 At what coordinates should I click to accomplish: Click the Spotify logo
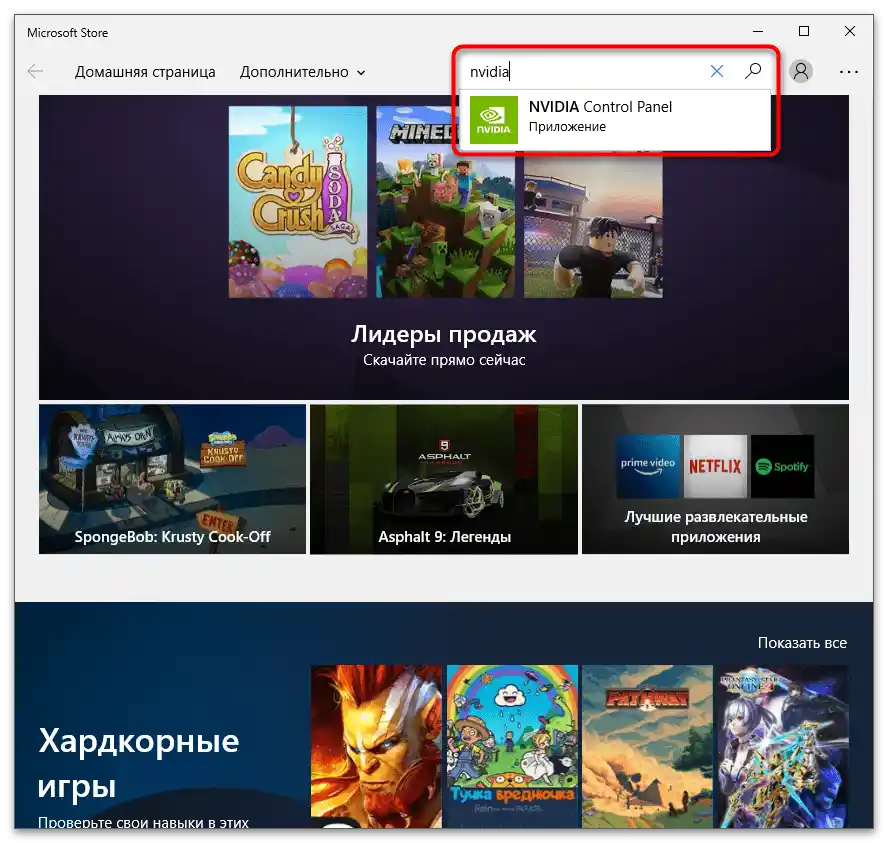tap(783, 467)
